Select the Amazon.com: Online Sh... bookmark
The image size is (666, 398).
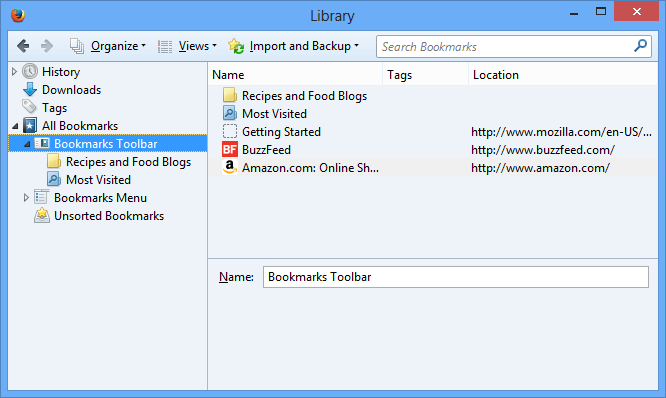coord(433,168)
